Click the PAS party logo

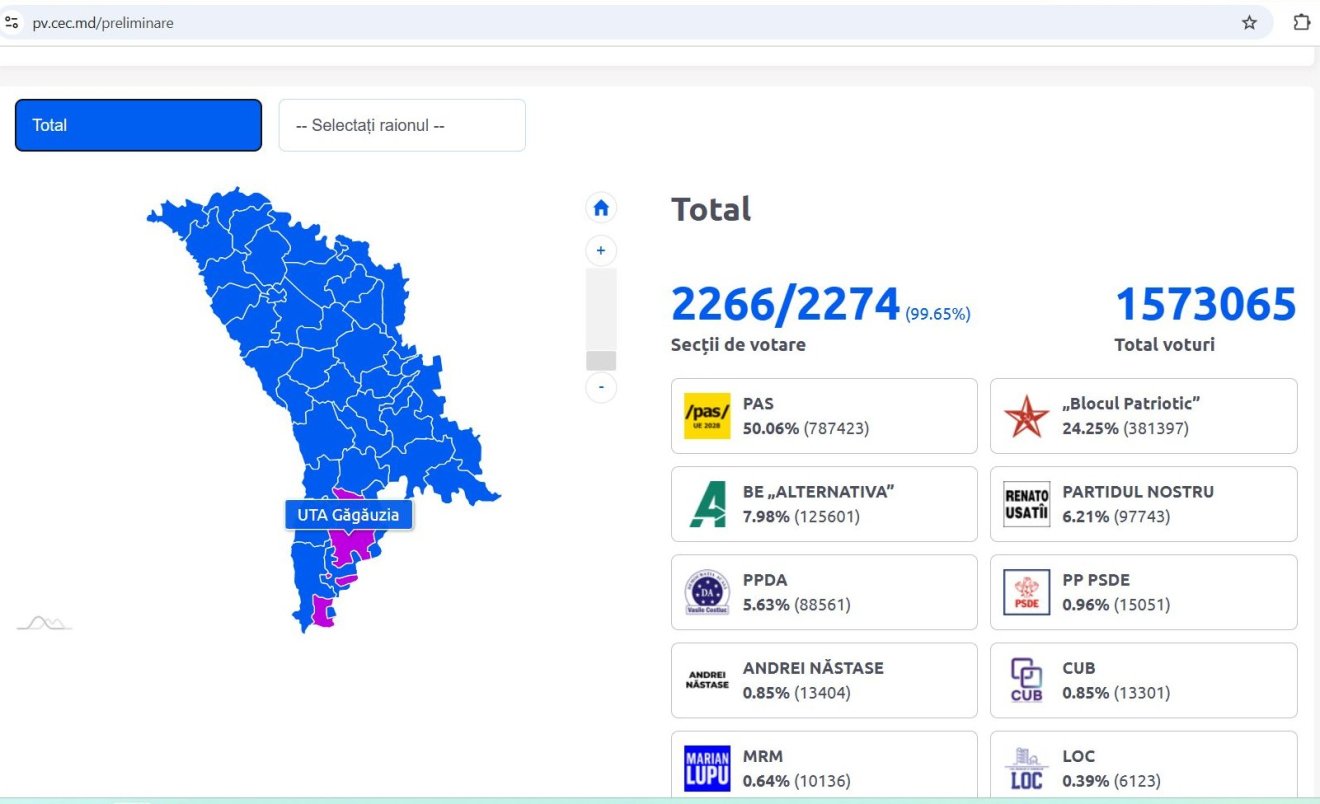[707, 416]
